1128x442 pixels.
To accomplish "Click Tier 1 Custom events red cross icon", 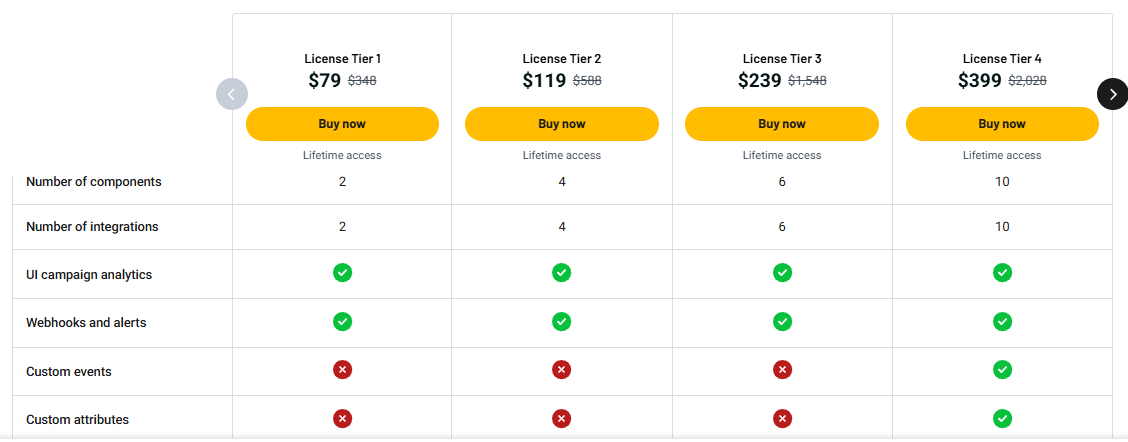I will tap(342, 370).
